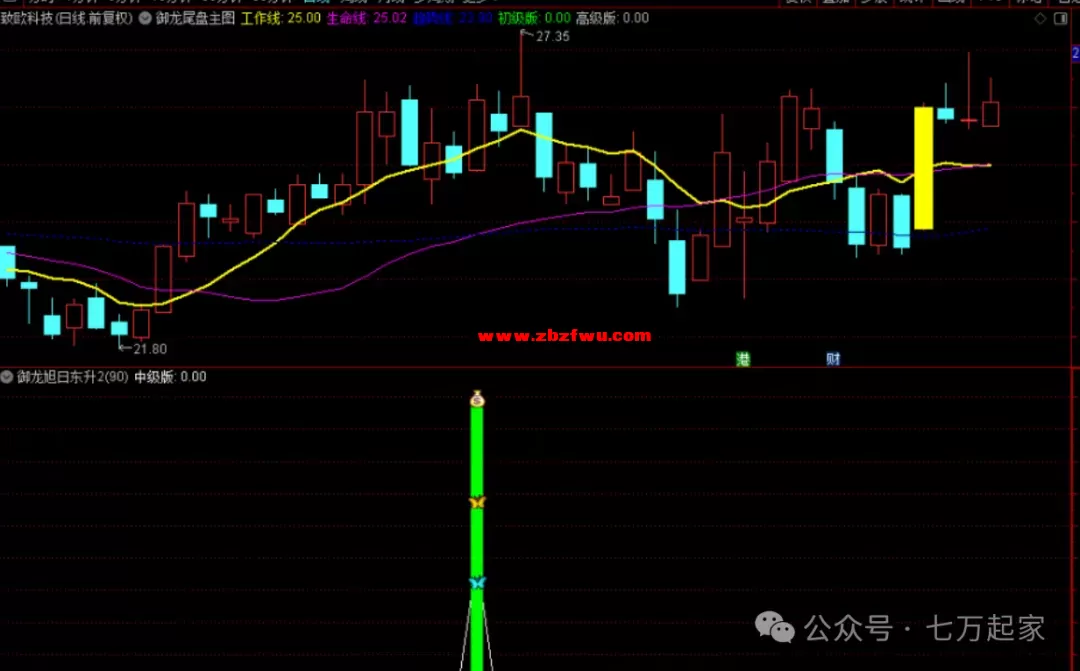Click the 高级版: 0.00 value

pos(612,19)
